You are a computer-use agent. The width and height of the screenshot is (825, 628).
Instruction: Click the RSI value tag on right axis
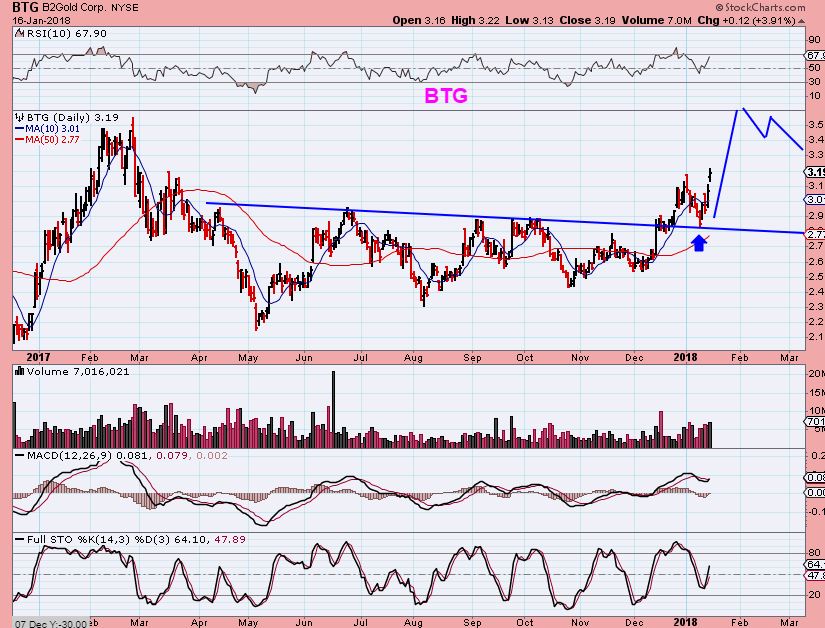[x=815, y=55]
